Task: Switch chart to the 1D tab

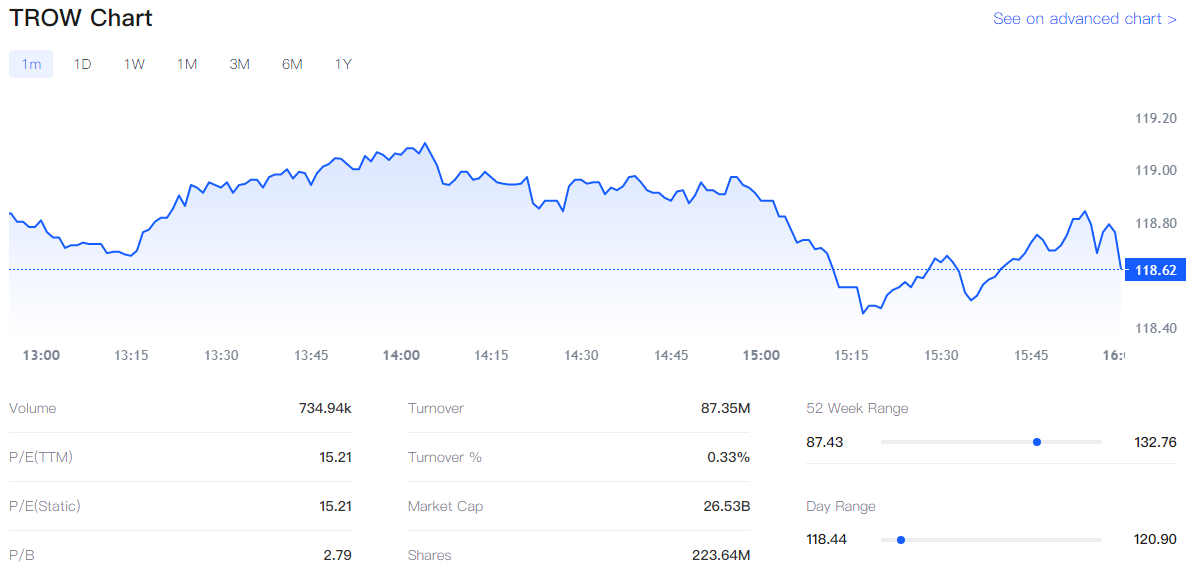Action: pyautogui.click(x=82, y=64)
